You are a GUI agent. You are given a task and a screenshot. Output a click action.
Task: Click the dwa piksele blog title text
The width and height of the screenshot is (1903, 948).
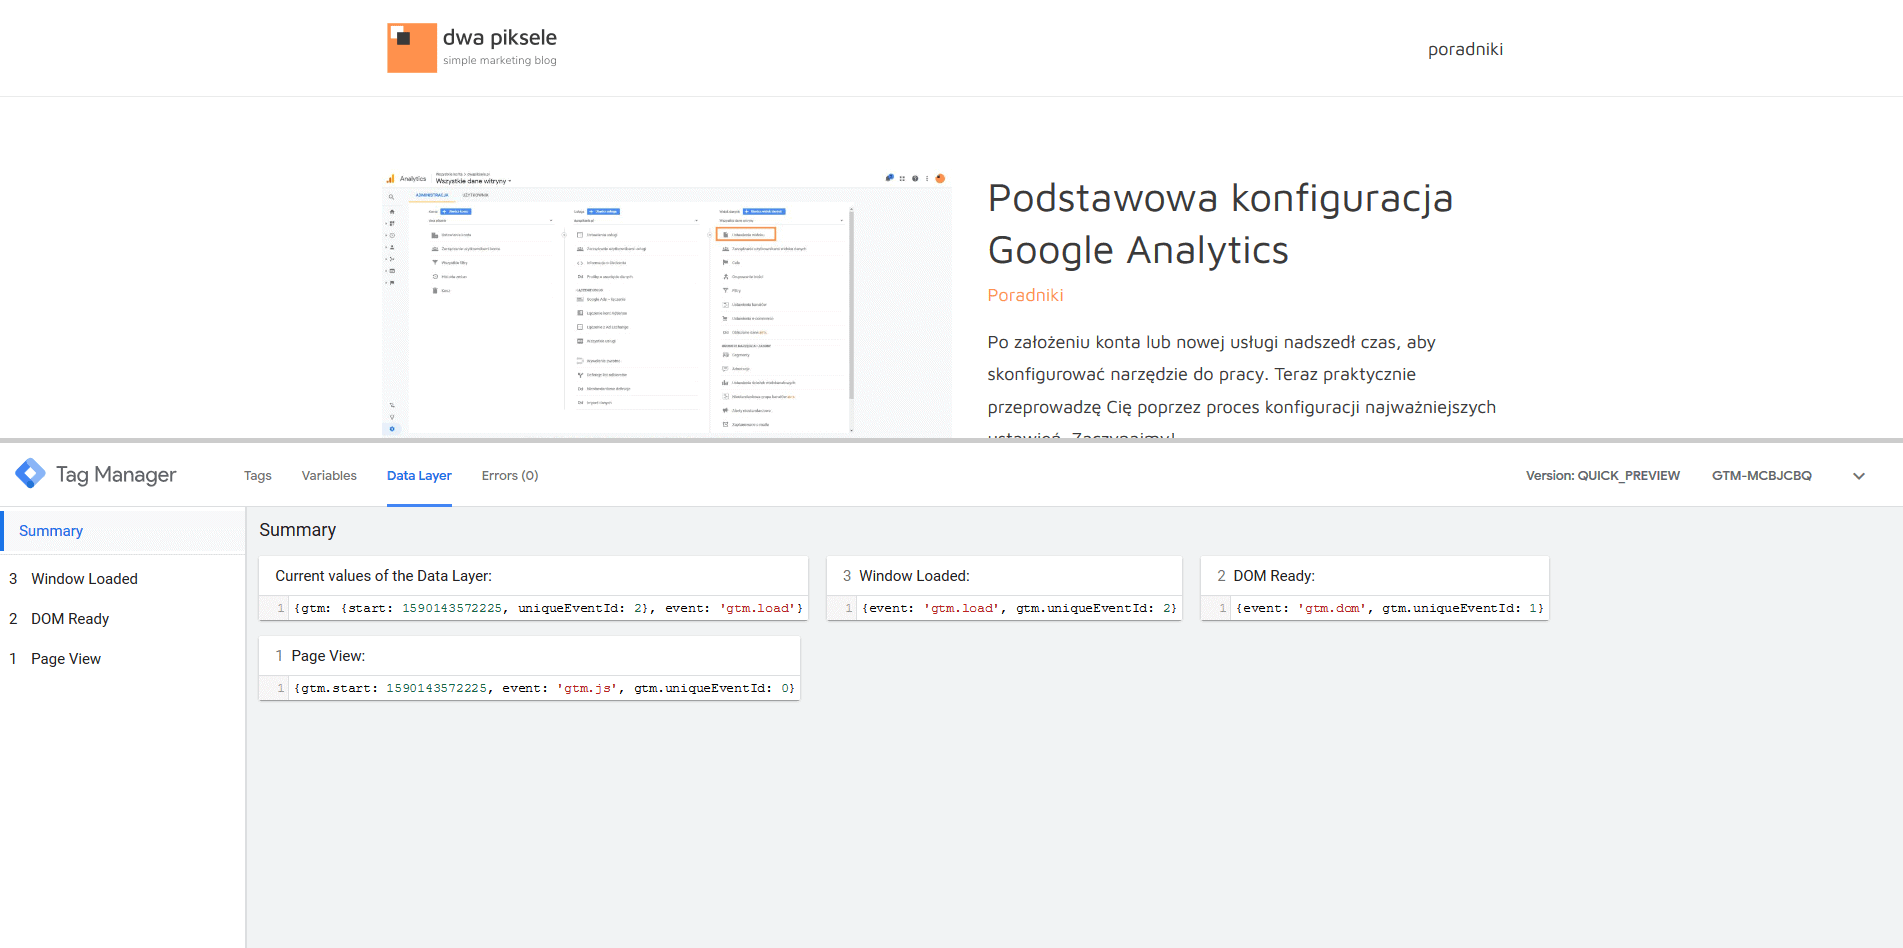pos(500,38)
